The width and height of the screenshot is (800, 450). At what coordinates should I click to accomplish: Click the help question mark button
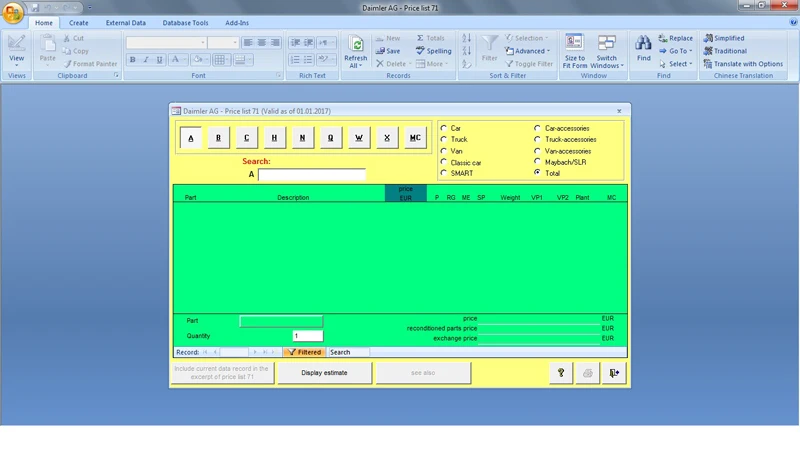click(561, 373)
